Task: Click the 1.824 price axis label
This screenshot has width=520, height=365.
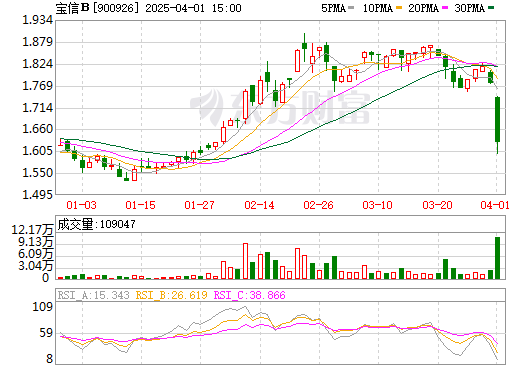Action: [38, 64]
